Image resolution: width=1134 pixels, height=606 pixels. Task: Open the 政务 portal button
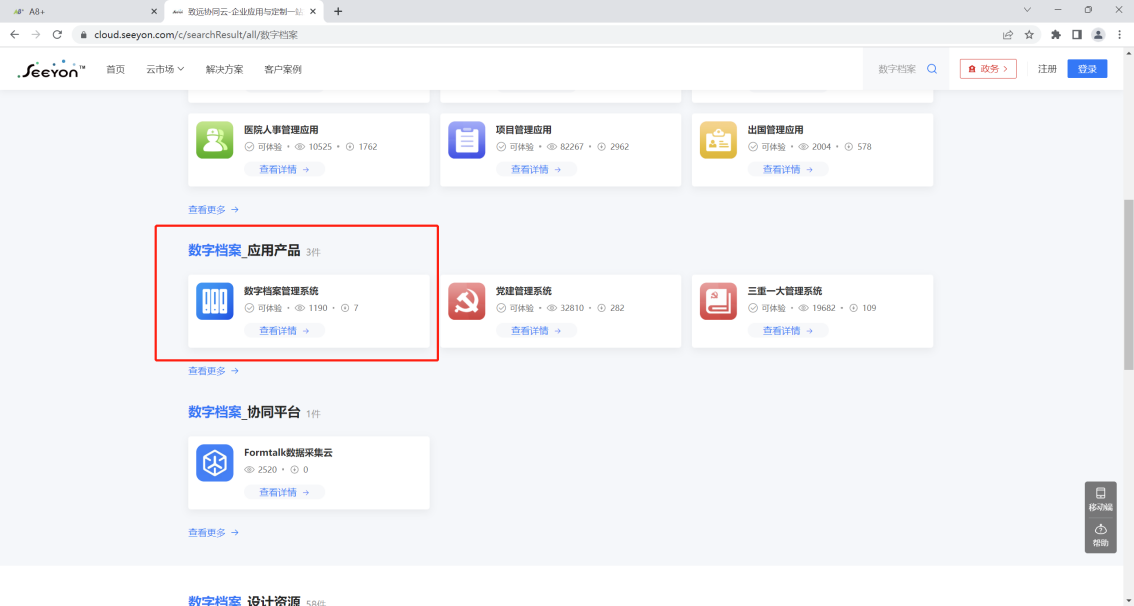(x=988, y=69)
